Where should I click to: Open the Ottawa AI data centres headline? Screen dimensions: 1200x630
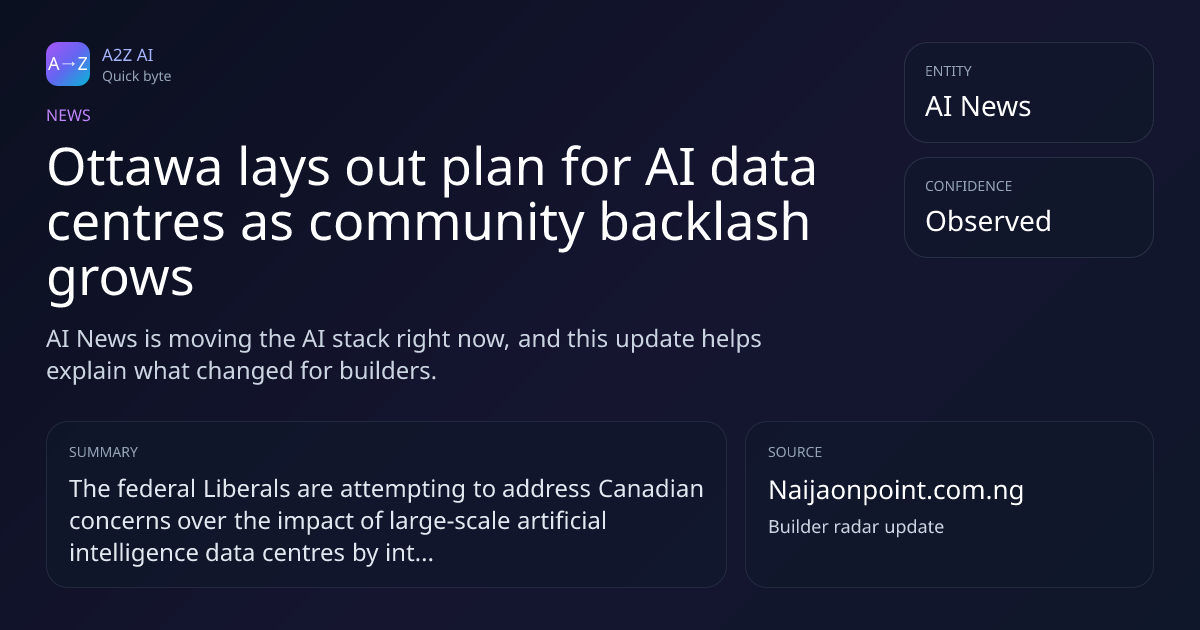(432, 223)
